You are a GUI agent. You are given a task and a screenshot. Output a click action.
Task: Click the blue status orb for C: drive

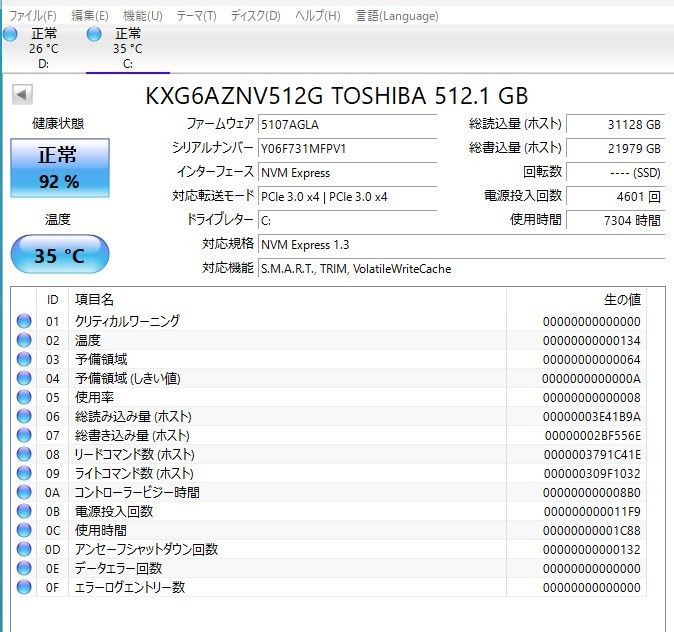click(94, 34)
